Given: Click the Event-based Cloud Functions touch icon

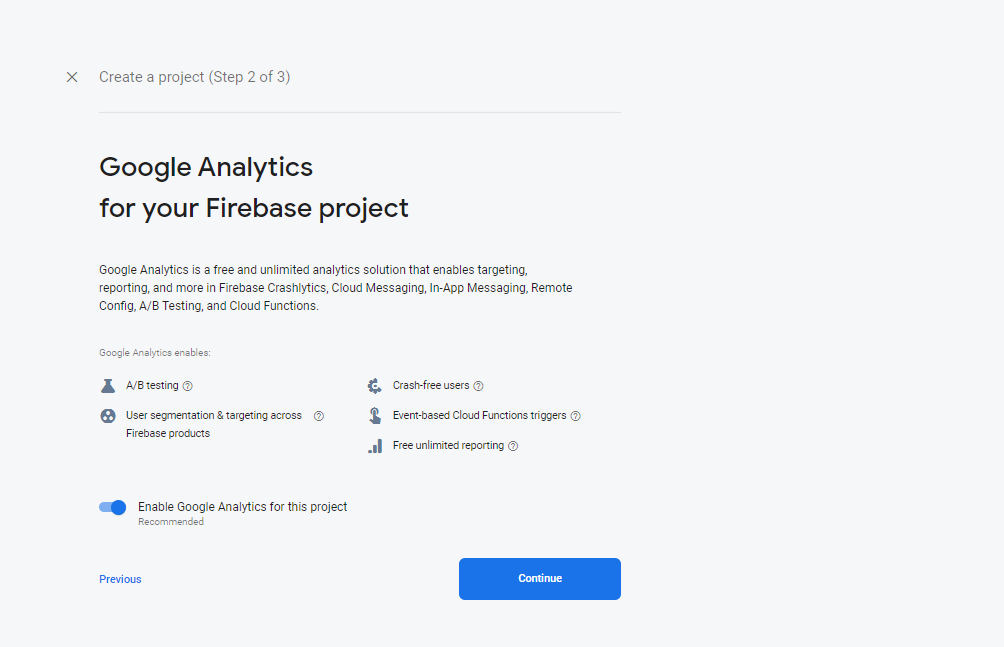Looking at the screenshot, I should 375,416.
